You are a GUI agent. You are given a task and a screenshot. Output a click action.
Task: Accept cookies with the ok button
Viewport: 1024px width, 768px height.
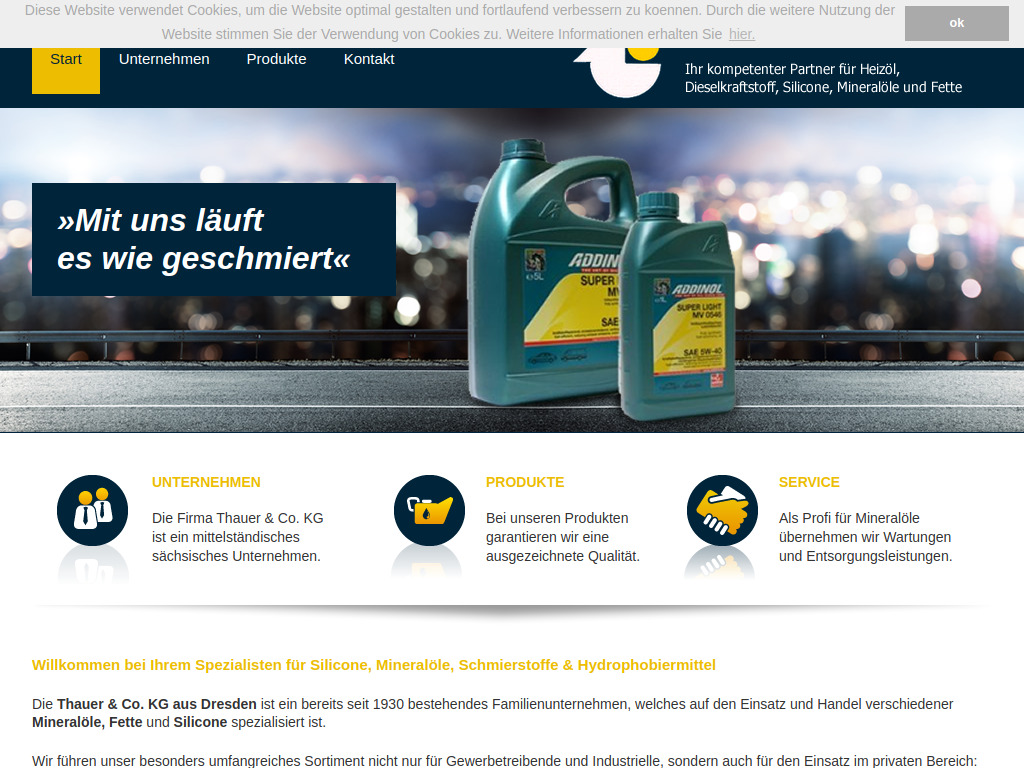point(956,23)
